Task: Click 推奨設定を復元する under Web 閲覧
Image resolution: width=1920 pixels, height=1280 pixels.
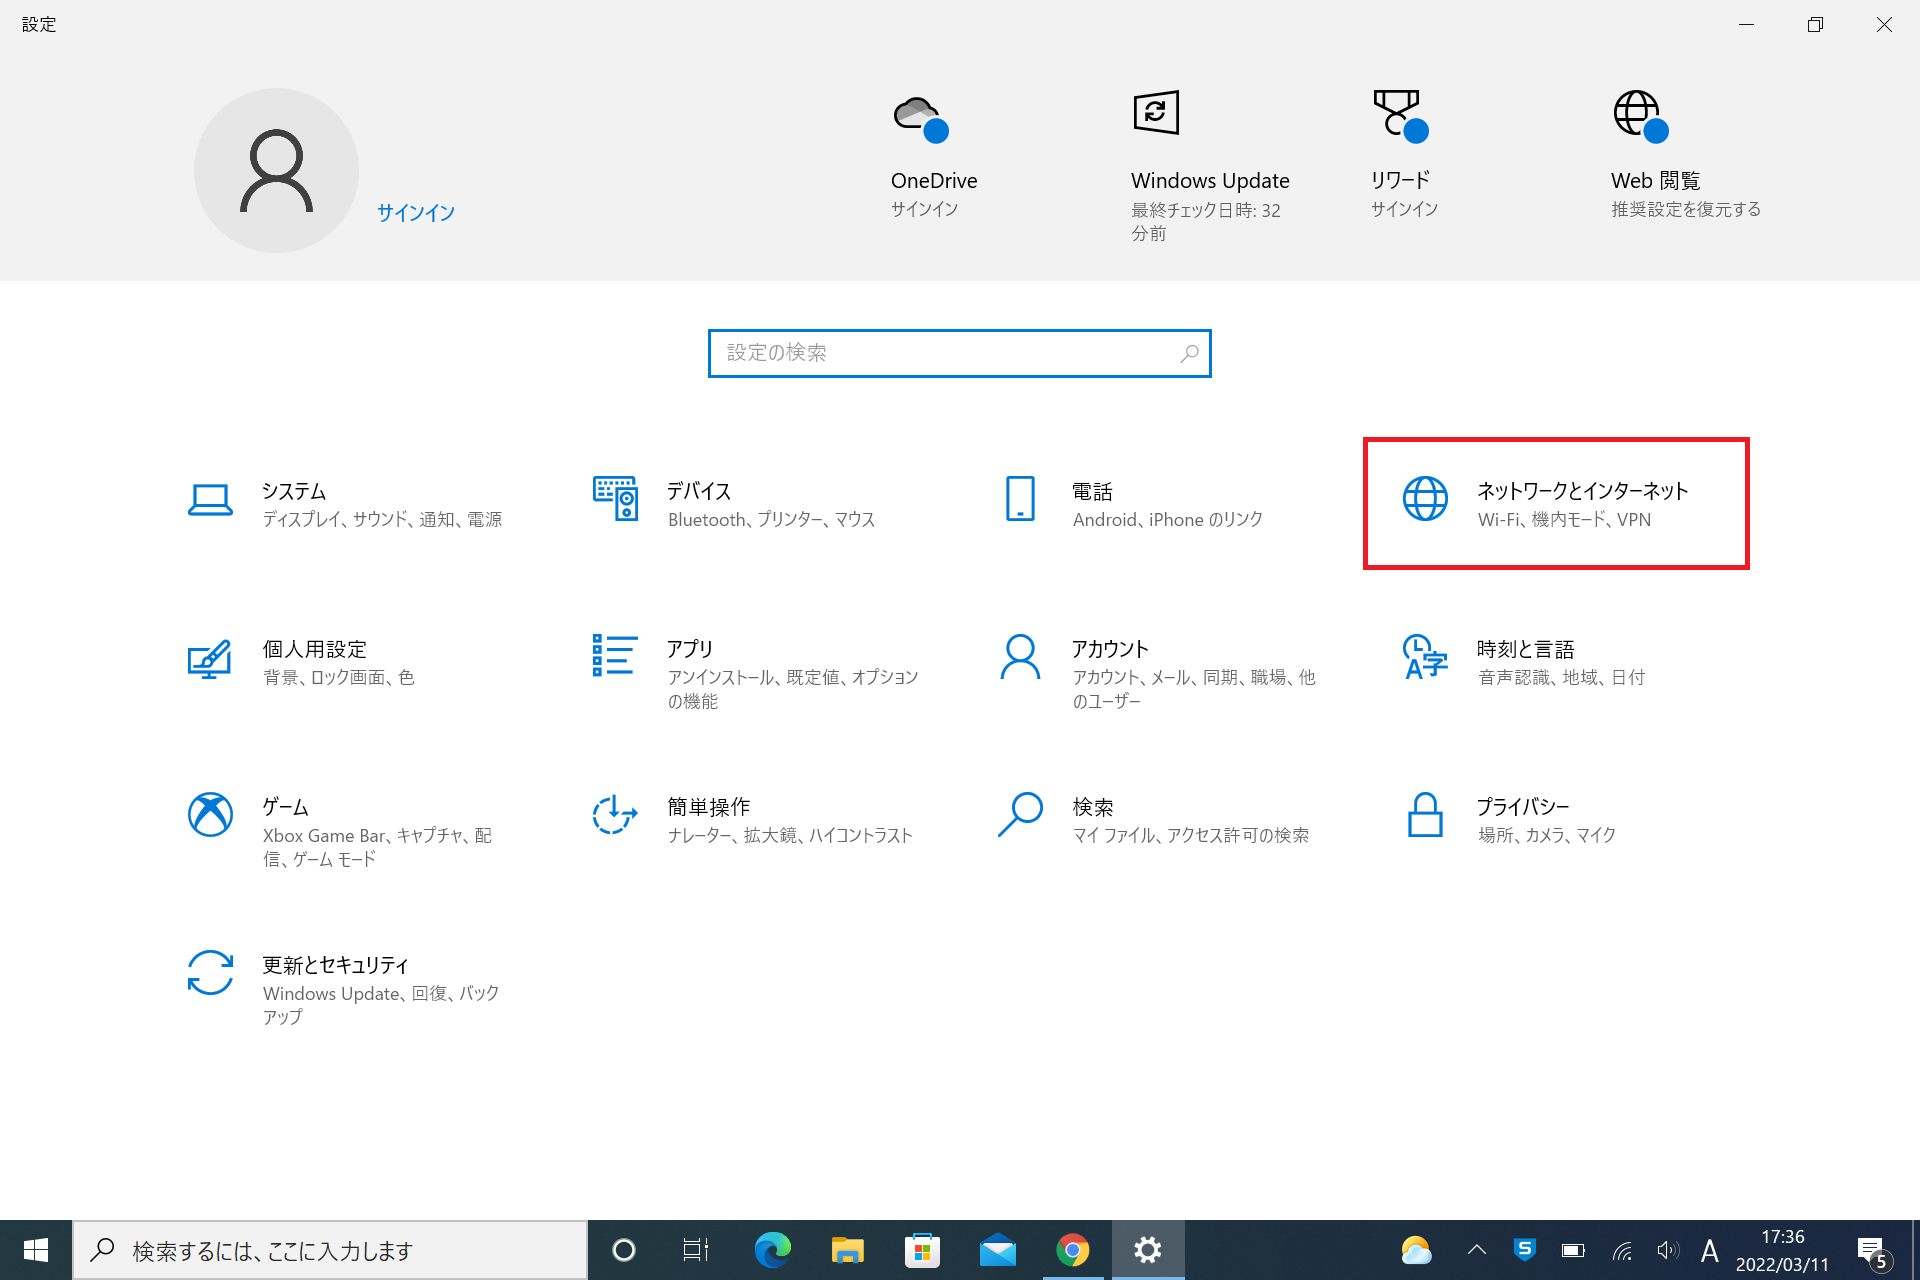Action: click(1686, 209)
